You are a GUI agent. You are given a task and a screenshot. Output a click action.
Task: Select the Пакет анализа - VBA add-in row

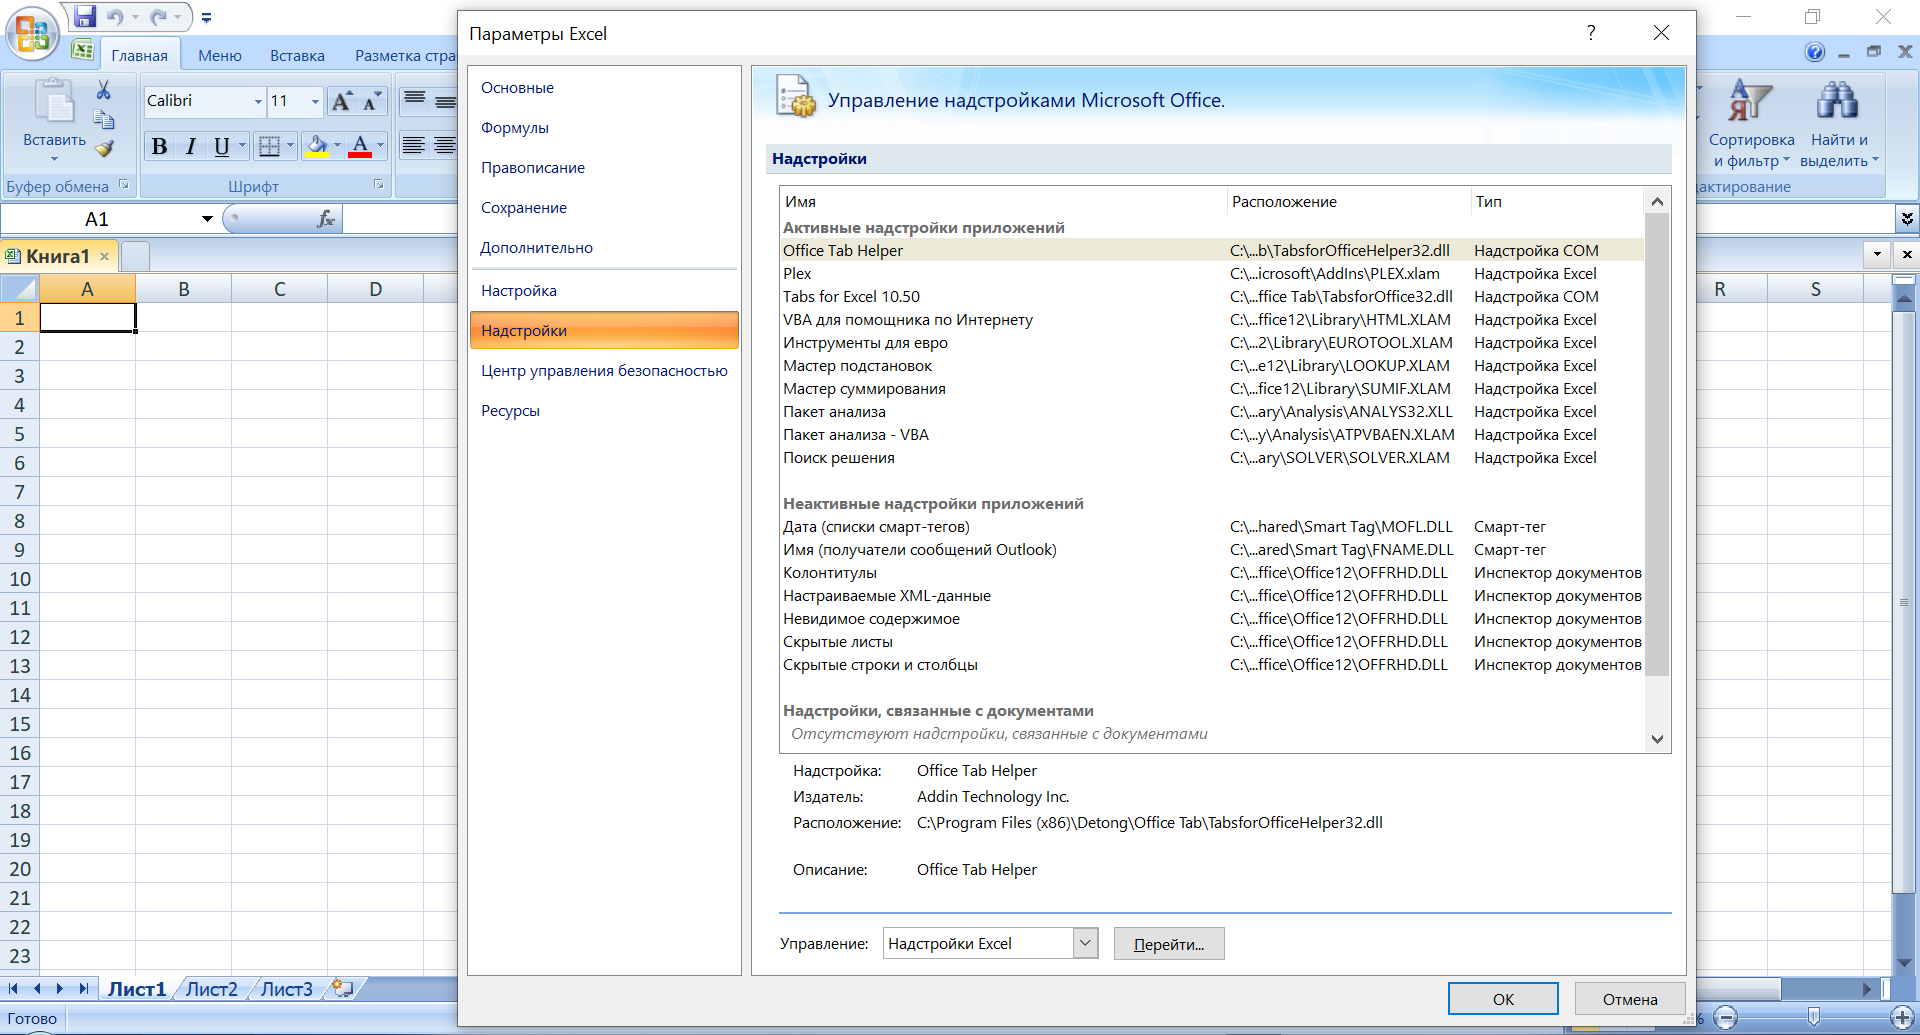tap(1211, 435)
